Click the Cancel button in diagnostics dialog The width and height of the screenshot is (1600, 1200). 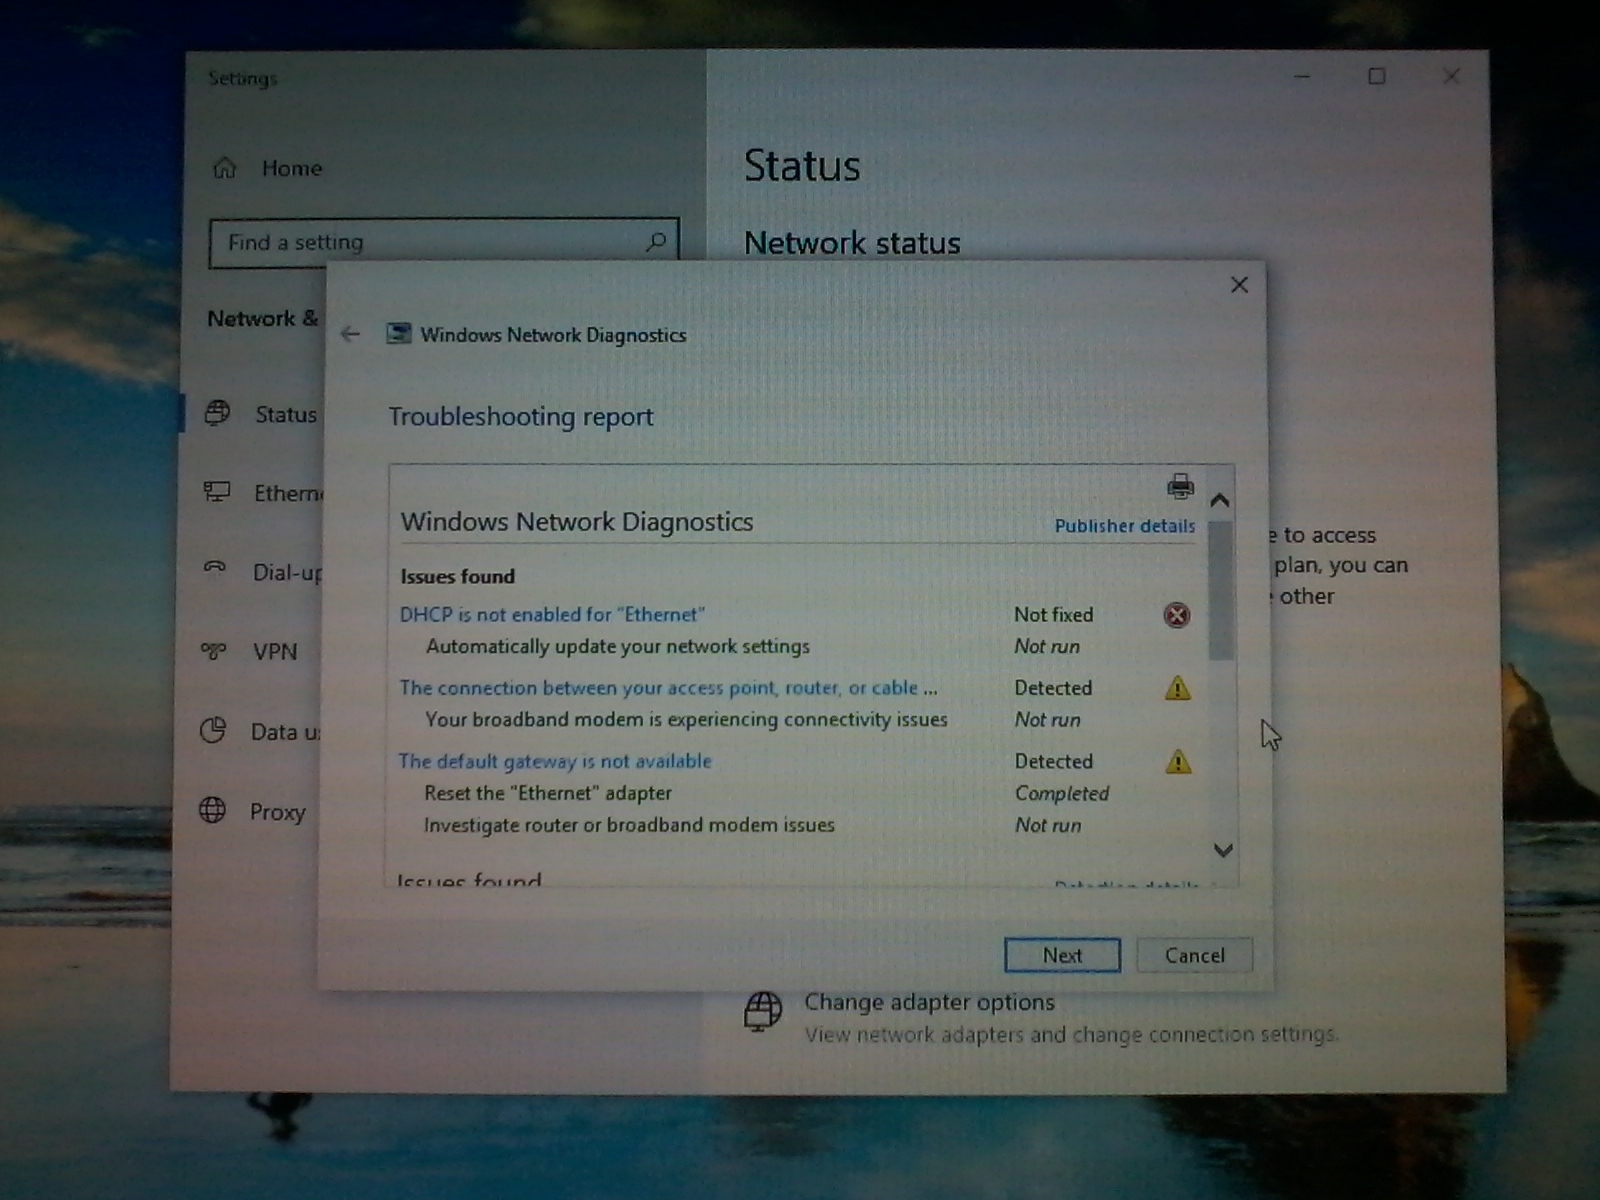pos(1194,955)
